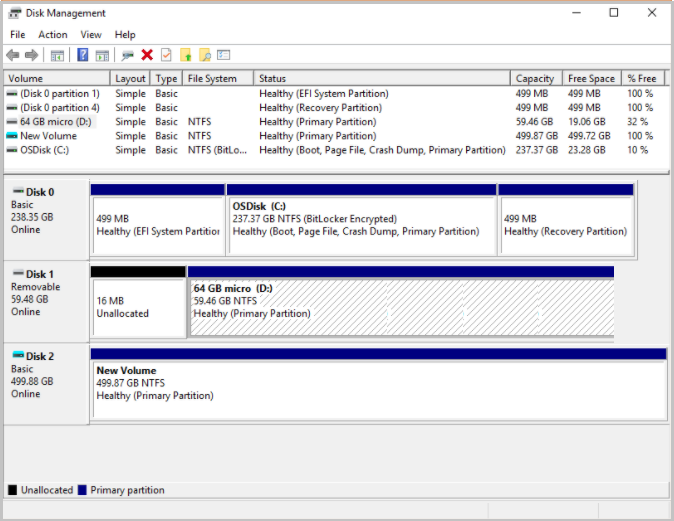Click the yellow folder with green arrow icon
674x521 pixels.
tap(185, 55)
